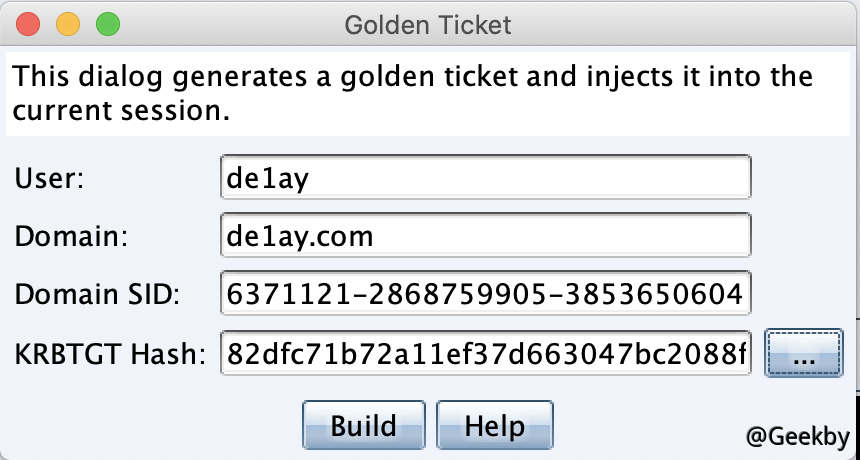The height and width of the screenshot is (460, 860).
Task: Click the "User:" label
Action: click(50, 178)
